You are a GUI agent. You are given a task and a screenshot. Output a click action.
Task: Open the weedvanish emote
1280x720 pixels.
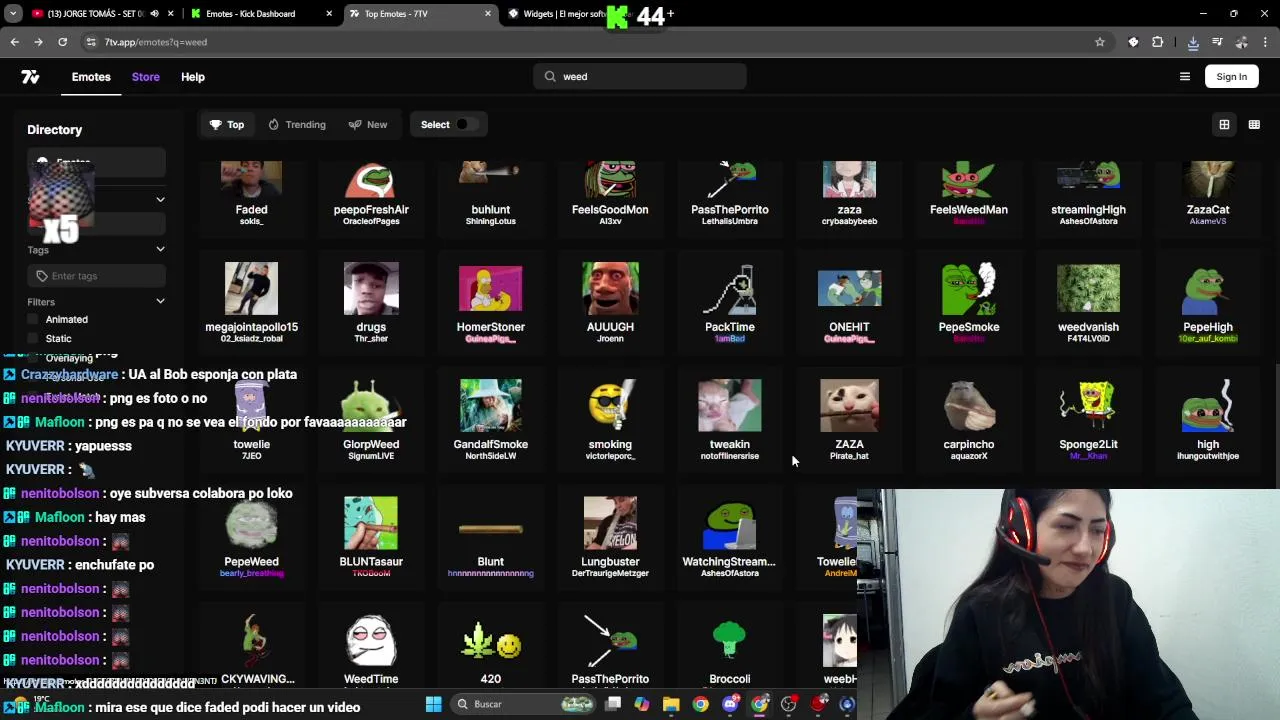[x=1088, y=303]
